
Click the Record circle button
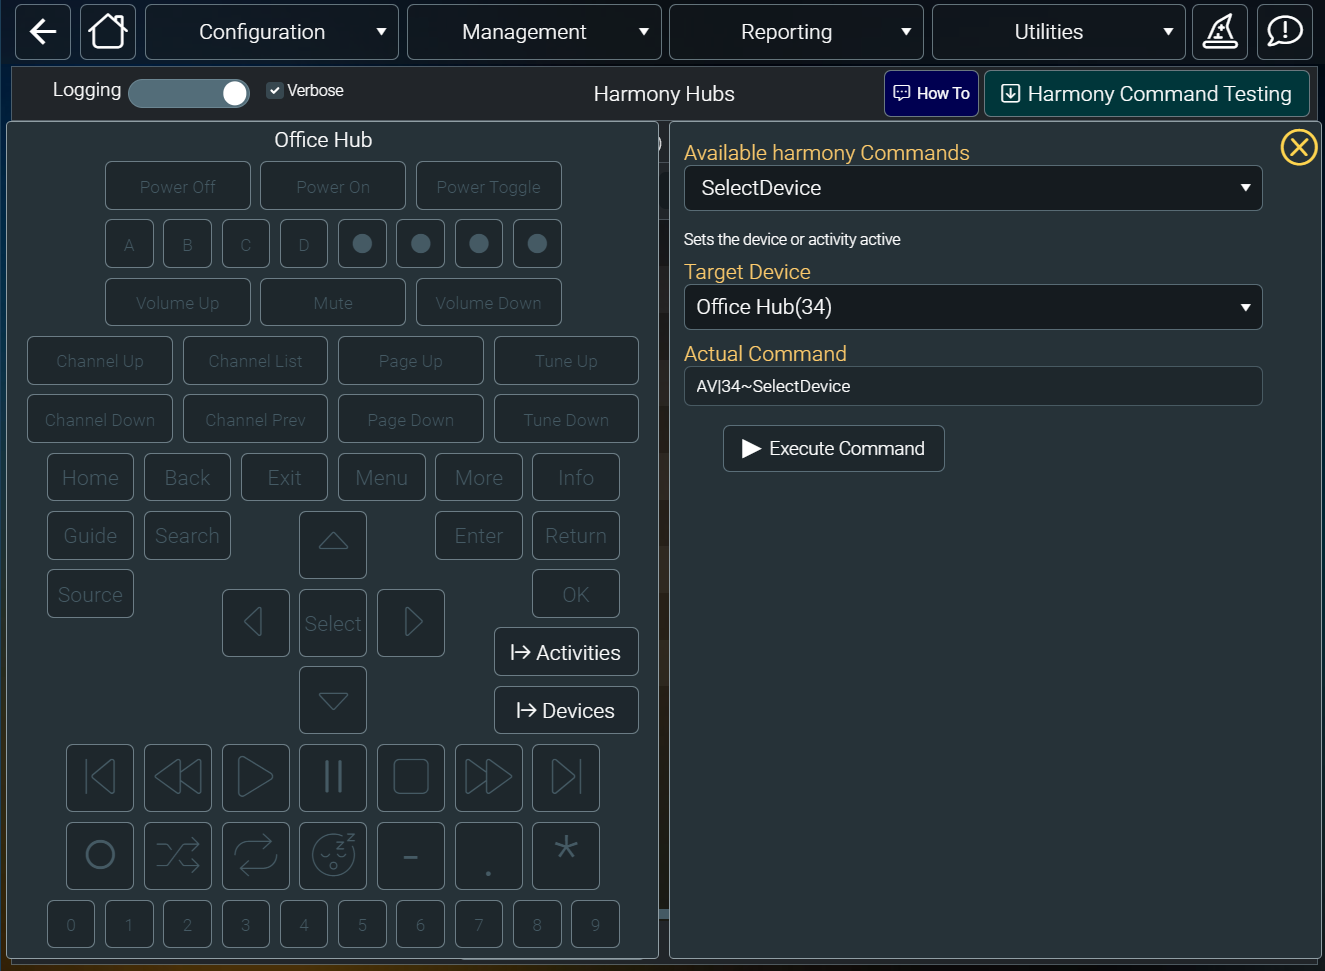(x=100, y=855)
